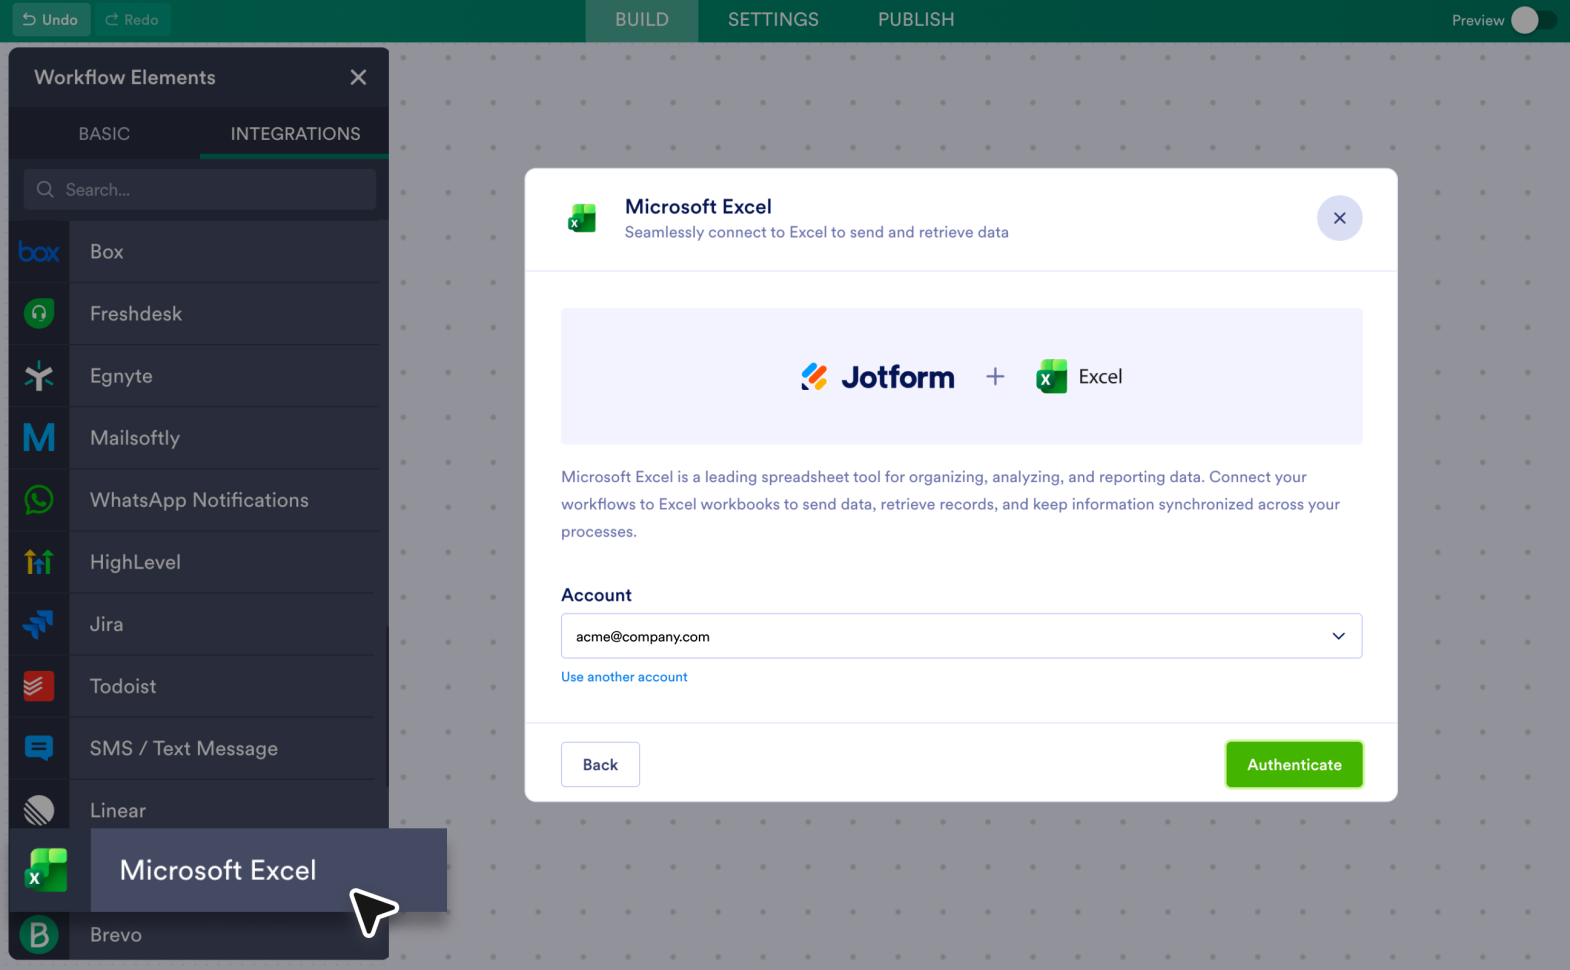This screenshot has width=1570, height=970.
Task: Click the WhatsApp Notifications icon
Action: (x=39, y=500)
